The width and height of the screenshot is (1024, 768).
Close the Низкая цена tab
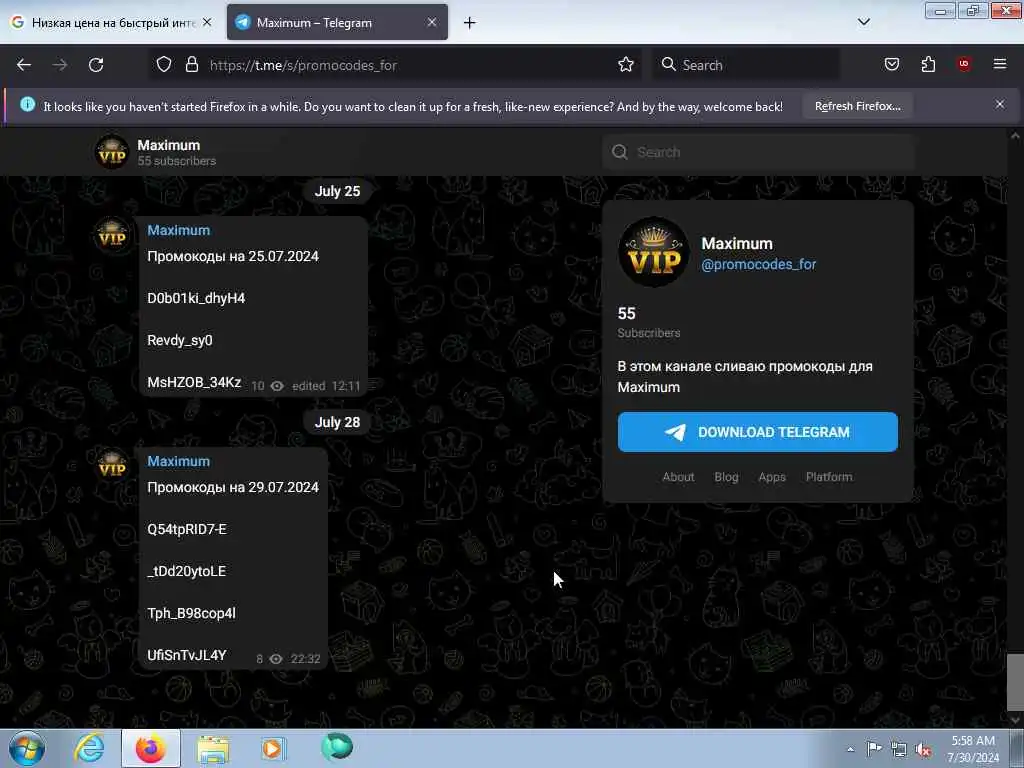pos(207,23)
